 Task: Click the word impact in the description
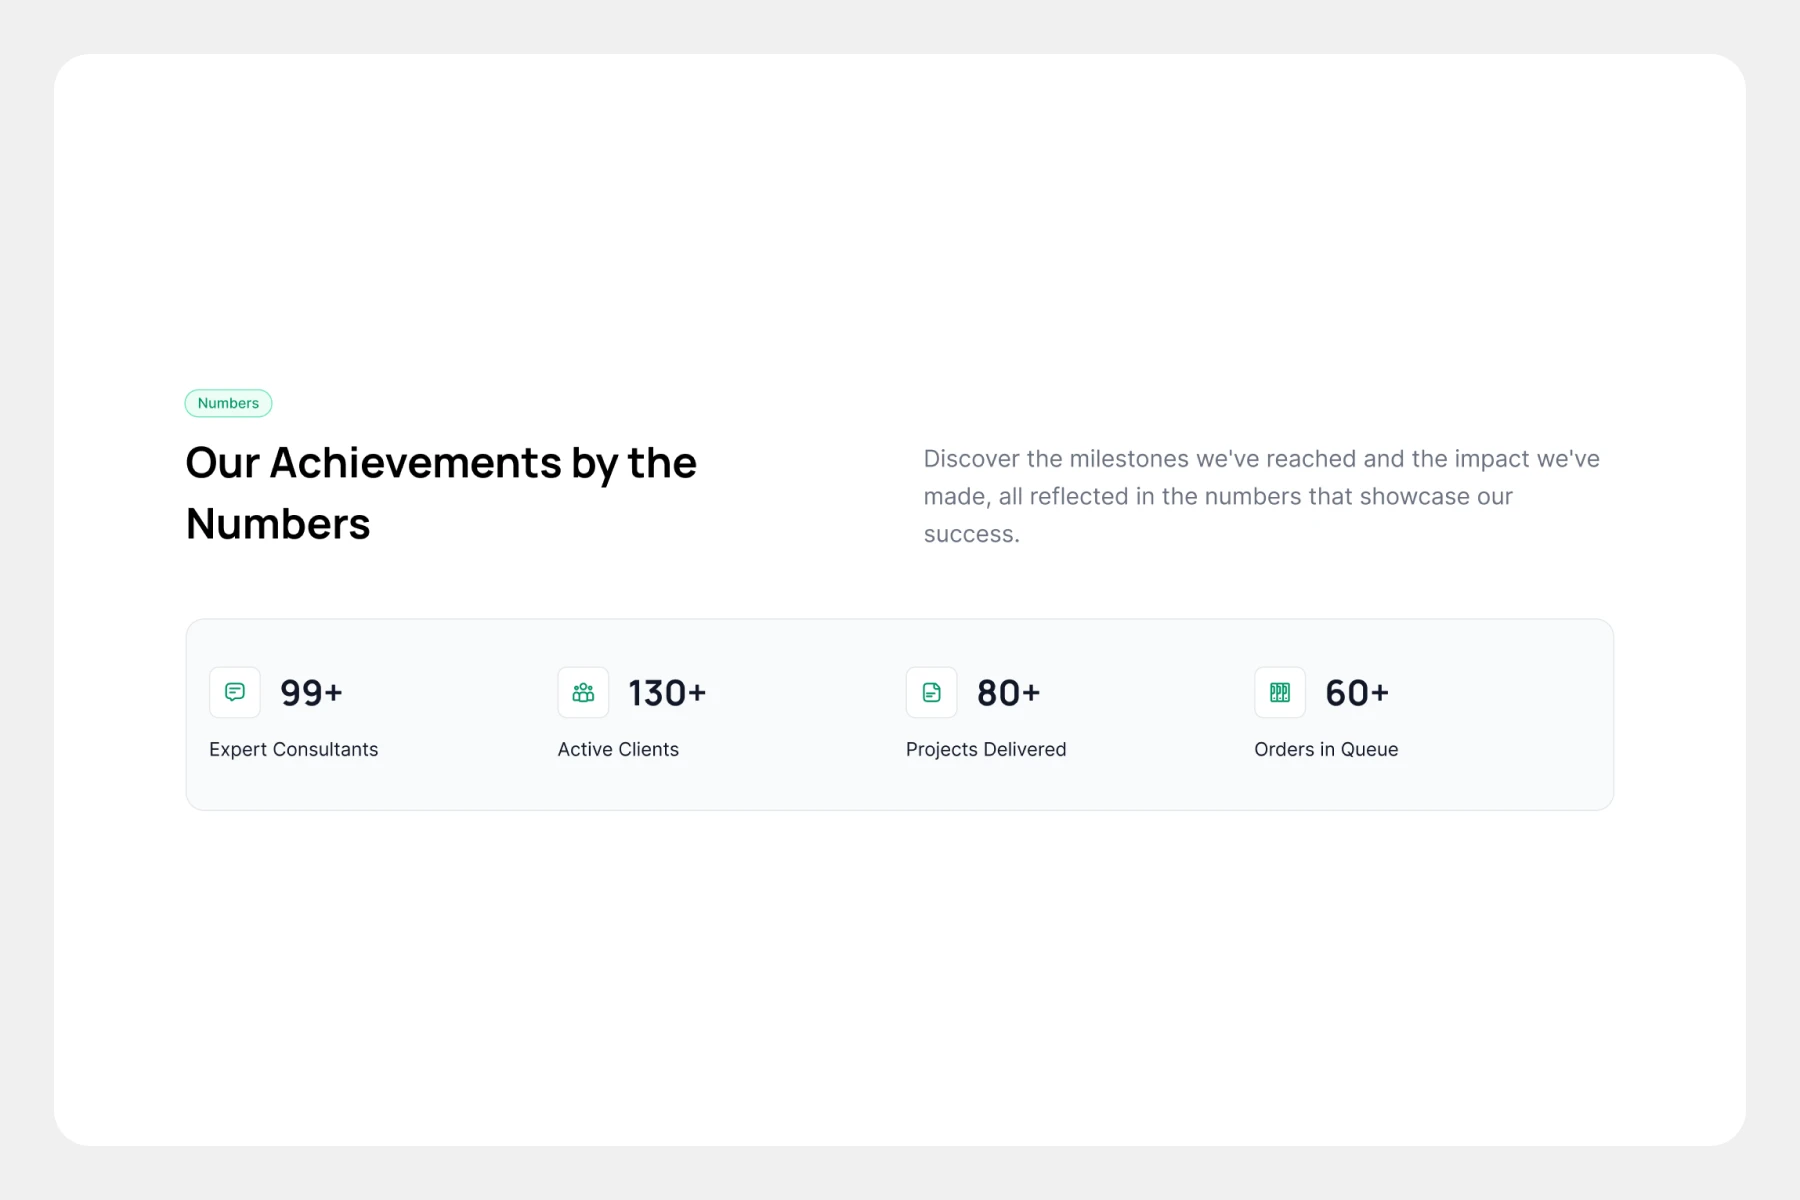(1491, 459)
